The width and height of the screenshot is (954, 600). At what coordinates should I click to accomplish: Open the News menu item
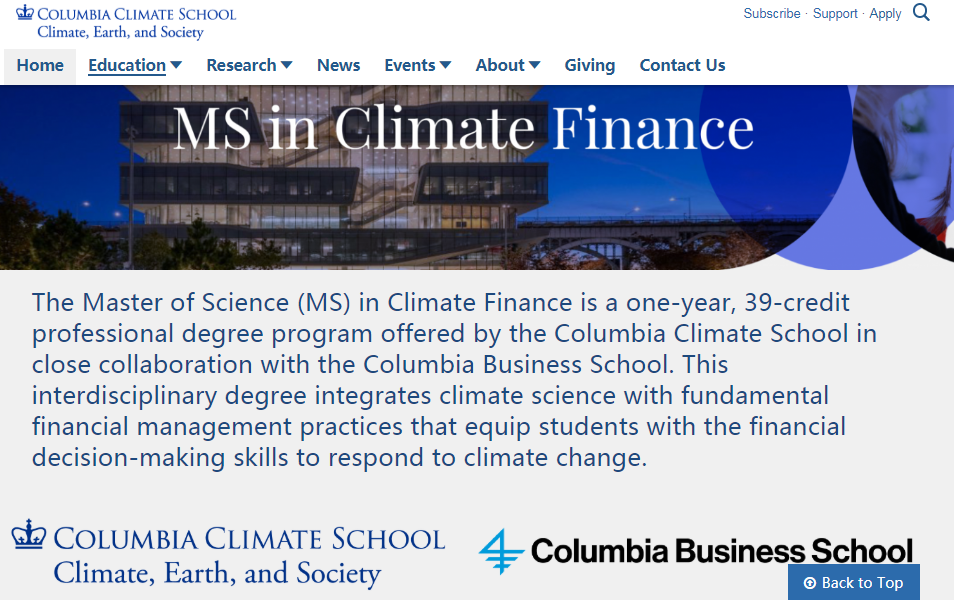[x=338, y=65]
